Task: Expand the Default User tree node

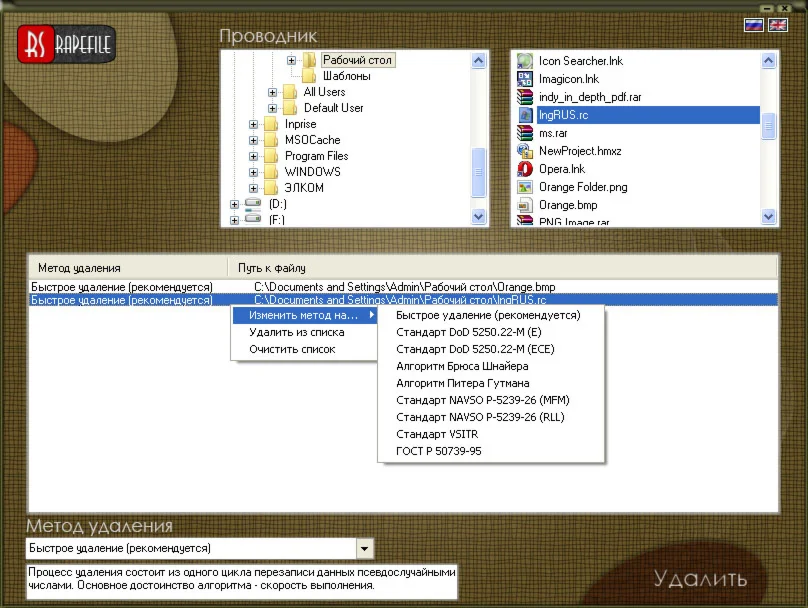Action: (x=272, y=108)
